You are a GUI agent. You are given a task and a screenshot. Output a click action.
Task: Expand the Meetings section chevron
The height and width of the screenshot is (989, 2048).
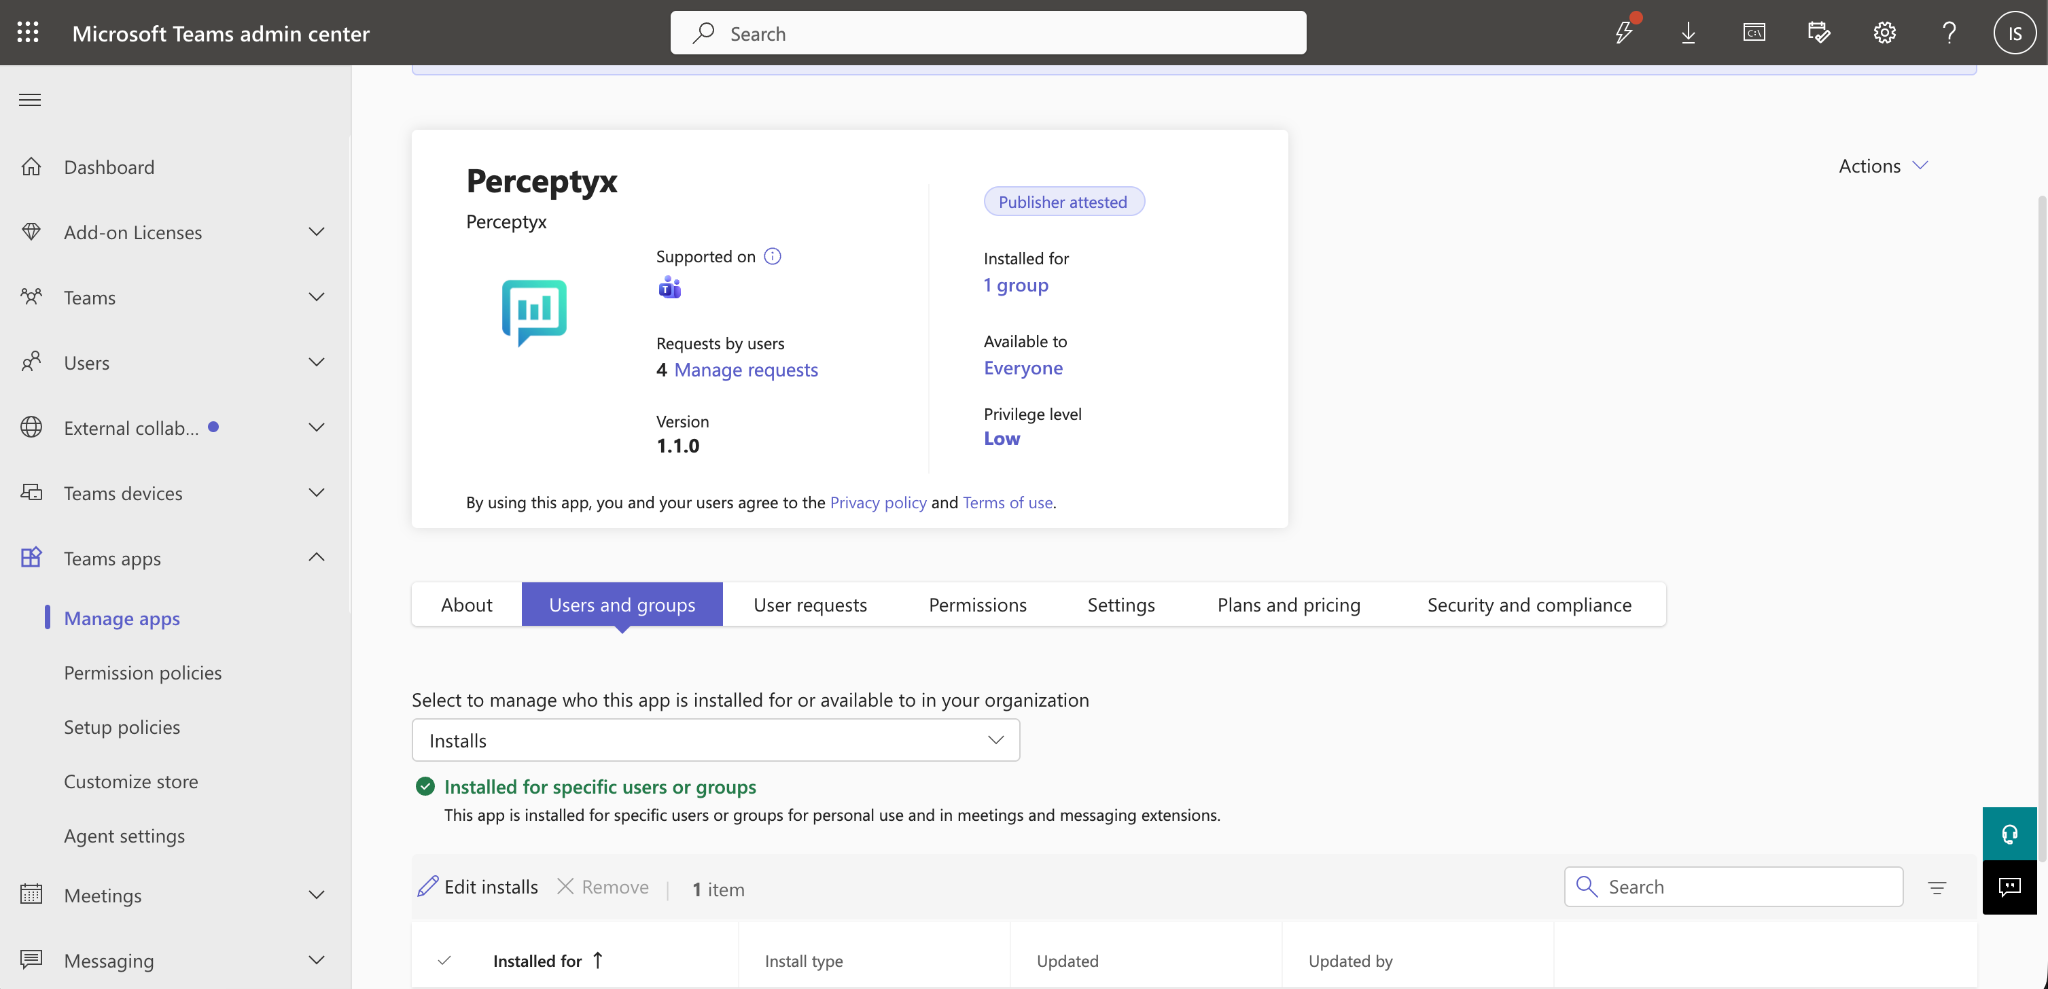316,895
